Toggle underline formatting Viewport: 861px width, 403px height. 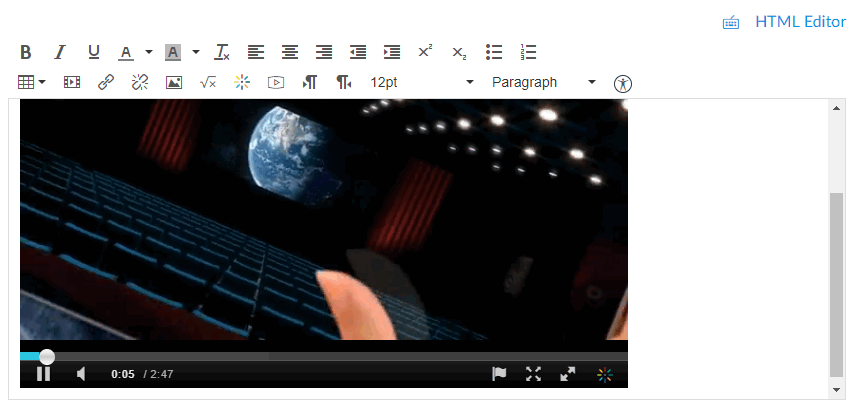click(94, 53)
